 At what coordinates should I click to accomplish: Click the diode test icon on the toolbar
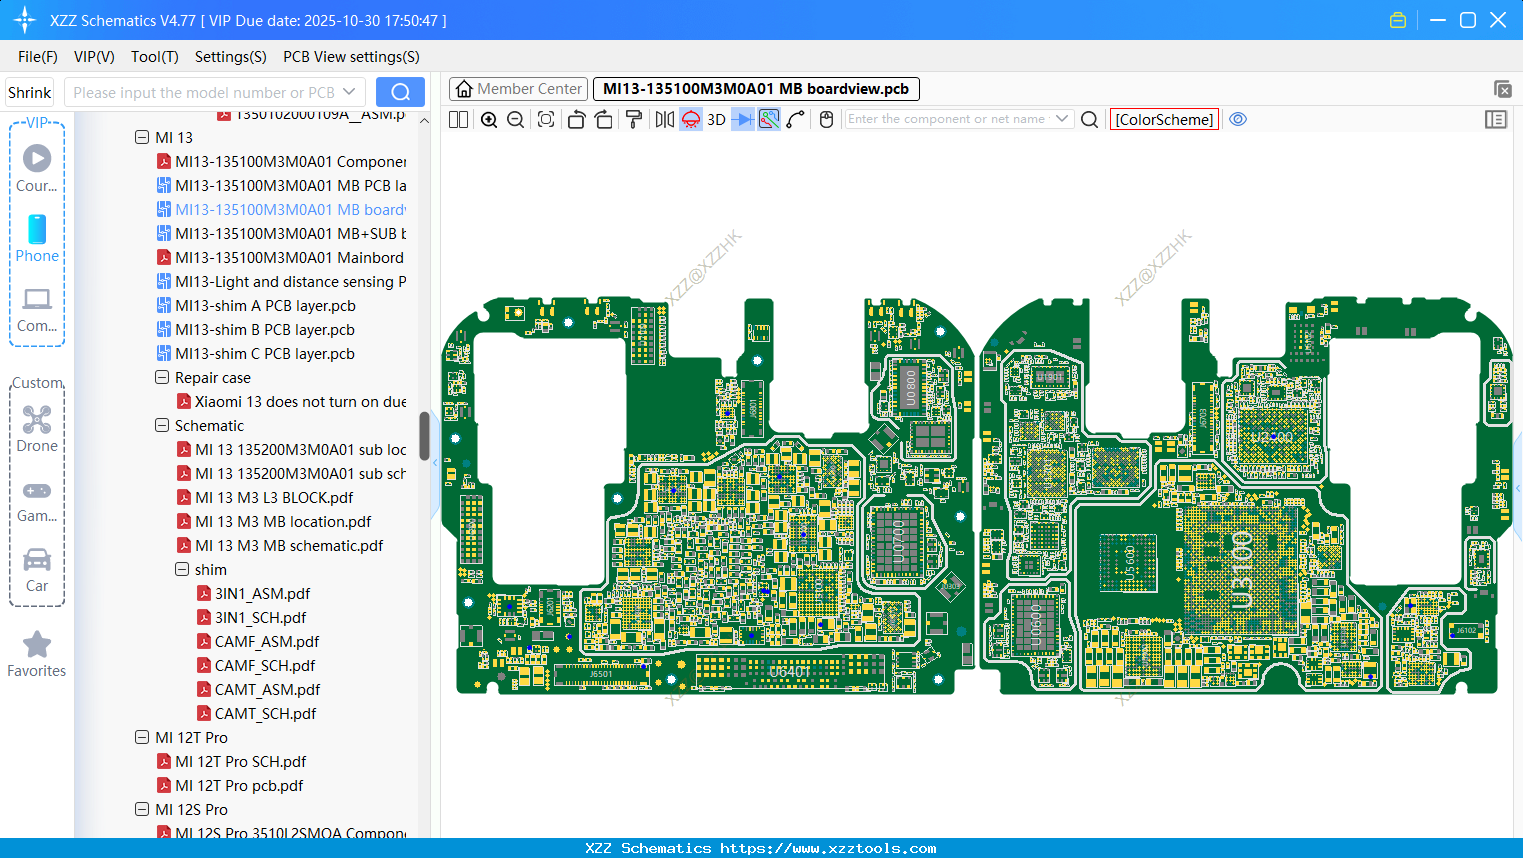click(x=742, y=119)
